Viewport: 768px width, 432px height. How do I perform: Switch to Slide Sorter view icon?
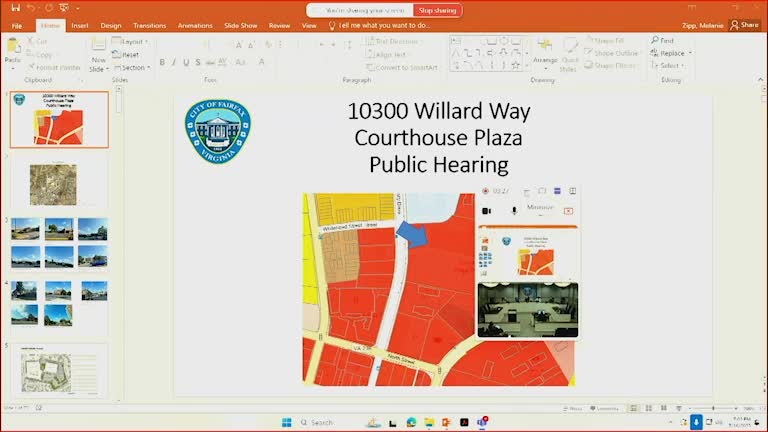648,408
